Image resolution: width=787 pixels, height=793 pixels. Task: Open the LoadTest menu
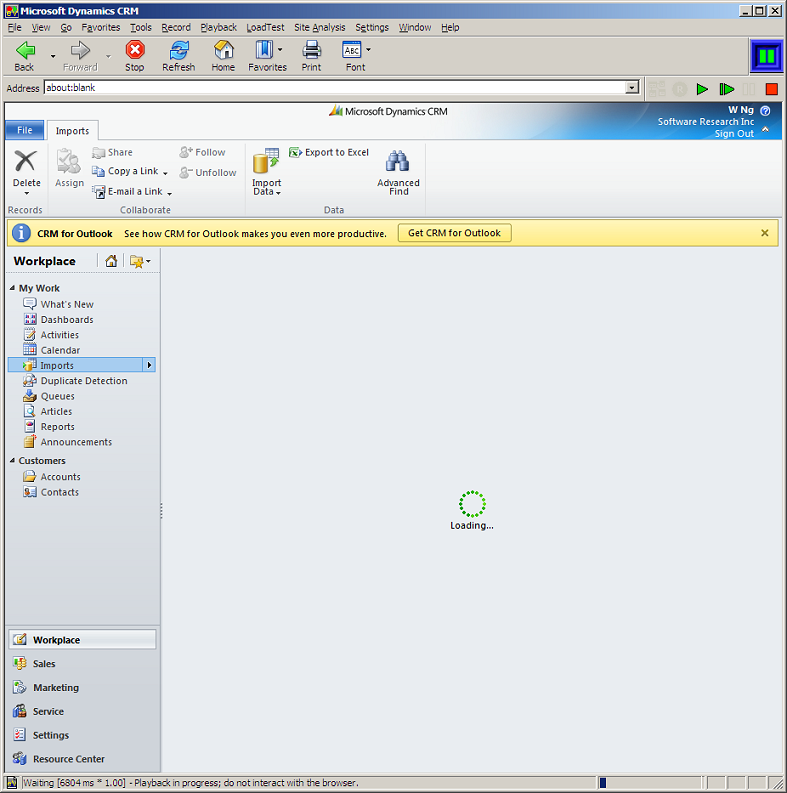[265, 27]
